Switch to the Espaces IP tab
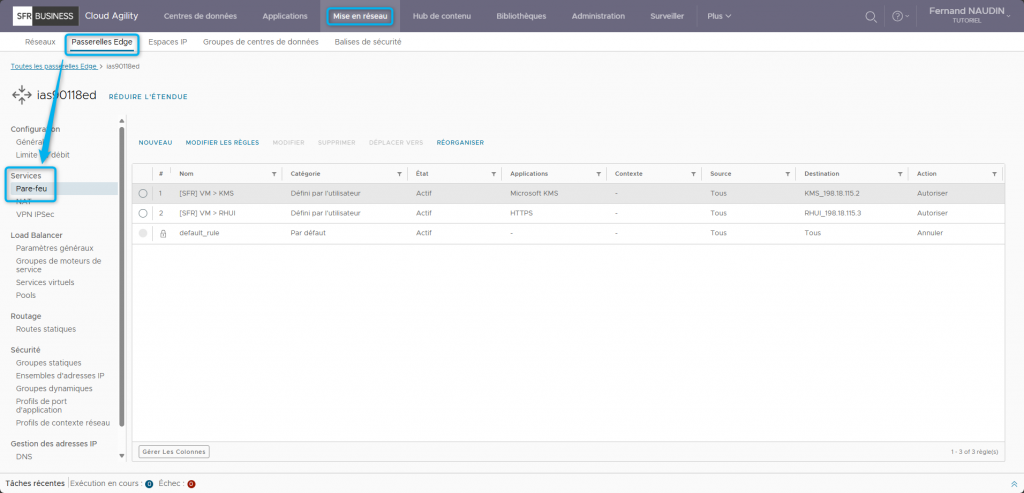The height and width of the screenshot is (493, 1024). (167, 42)
